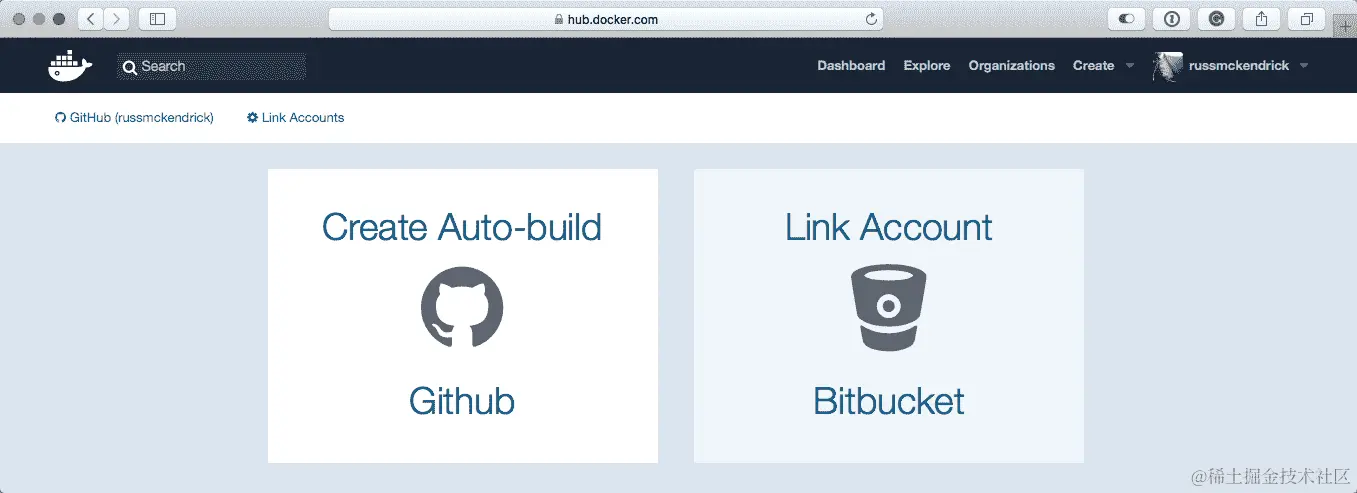Screen dimensions: 1357x493
Task: Click the Create Auto-build heading
Action: pyautogui.click(x=462, y=227)
